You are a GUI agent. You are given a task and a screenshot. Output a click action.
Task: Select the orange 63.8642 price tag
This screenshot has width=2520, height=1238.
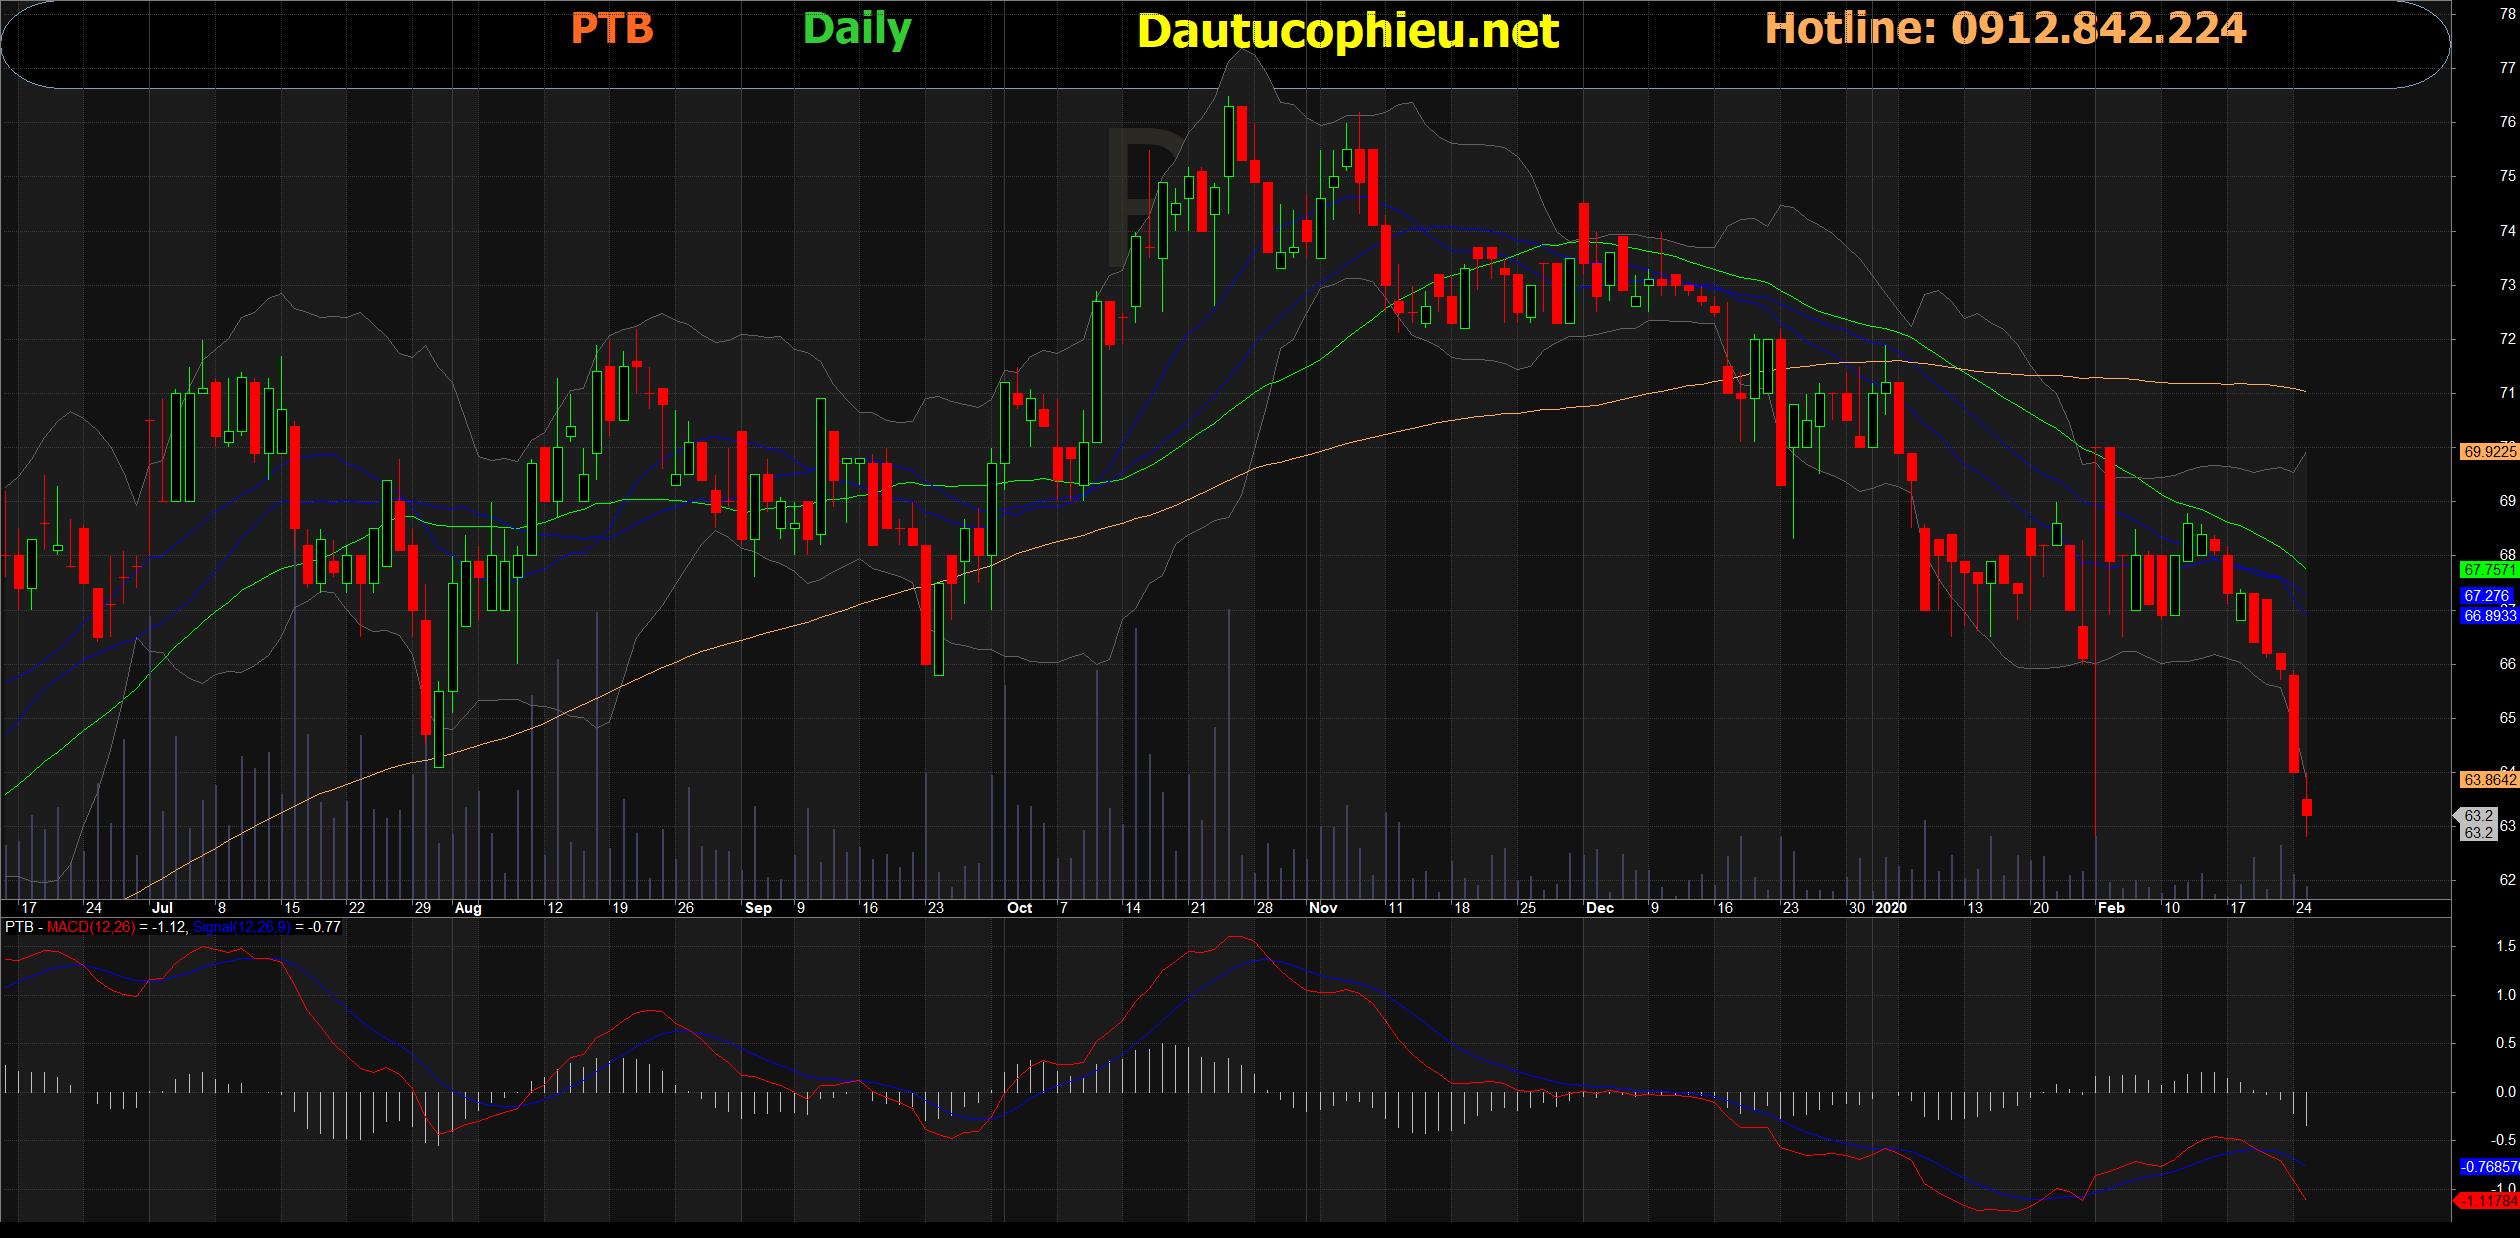pyautogui.click(x=2489, y=780)
